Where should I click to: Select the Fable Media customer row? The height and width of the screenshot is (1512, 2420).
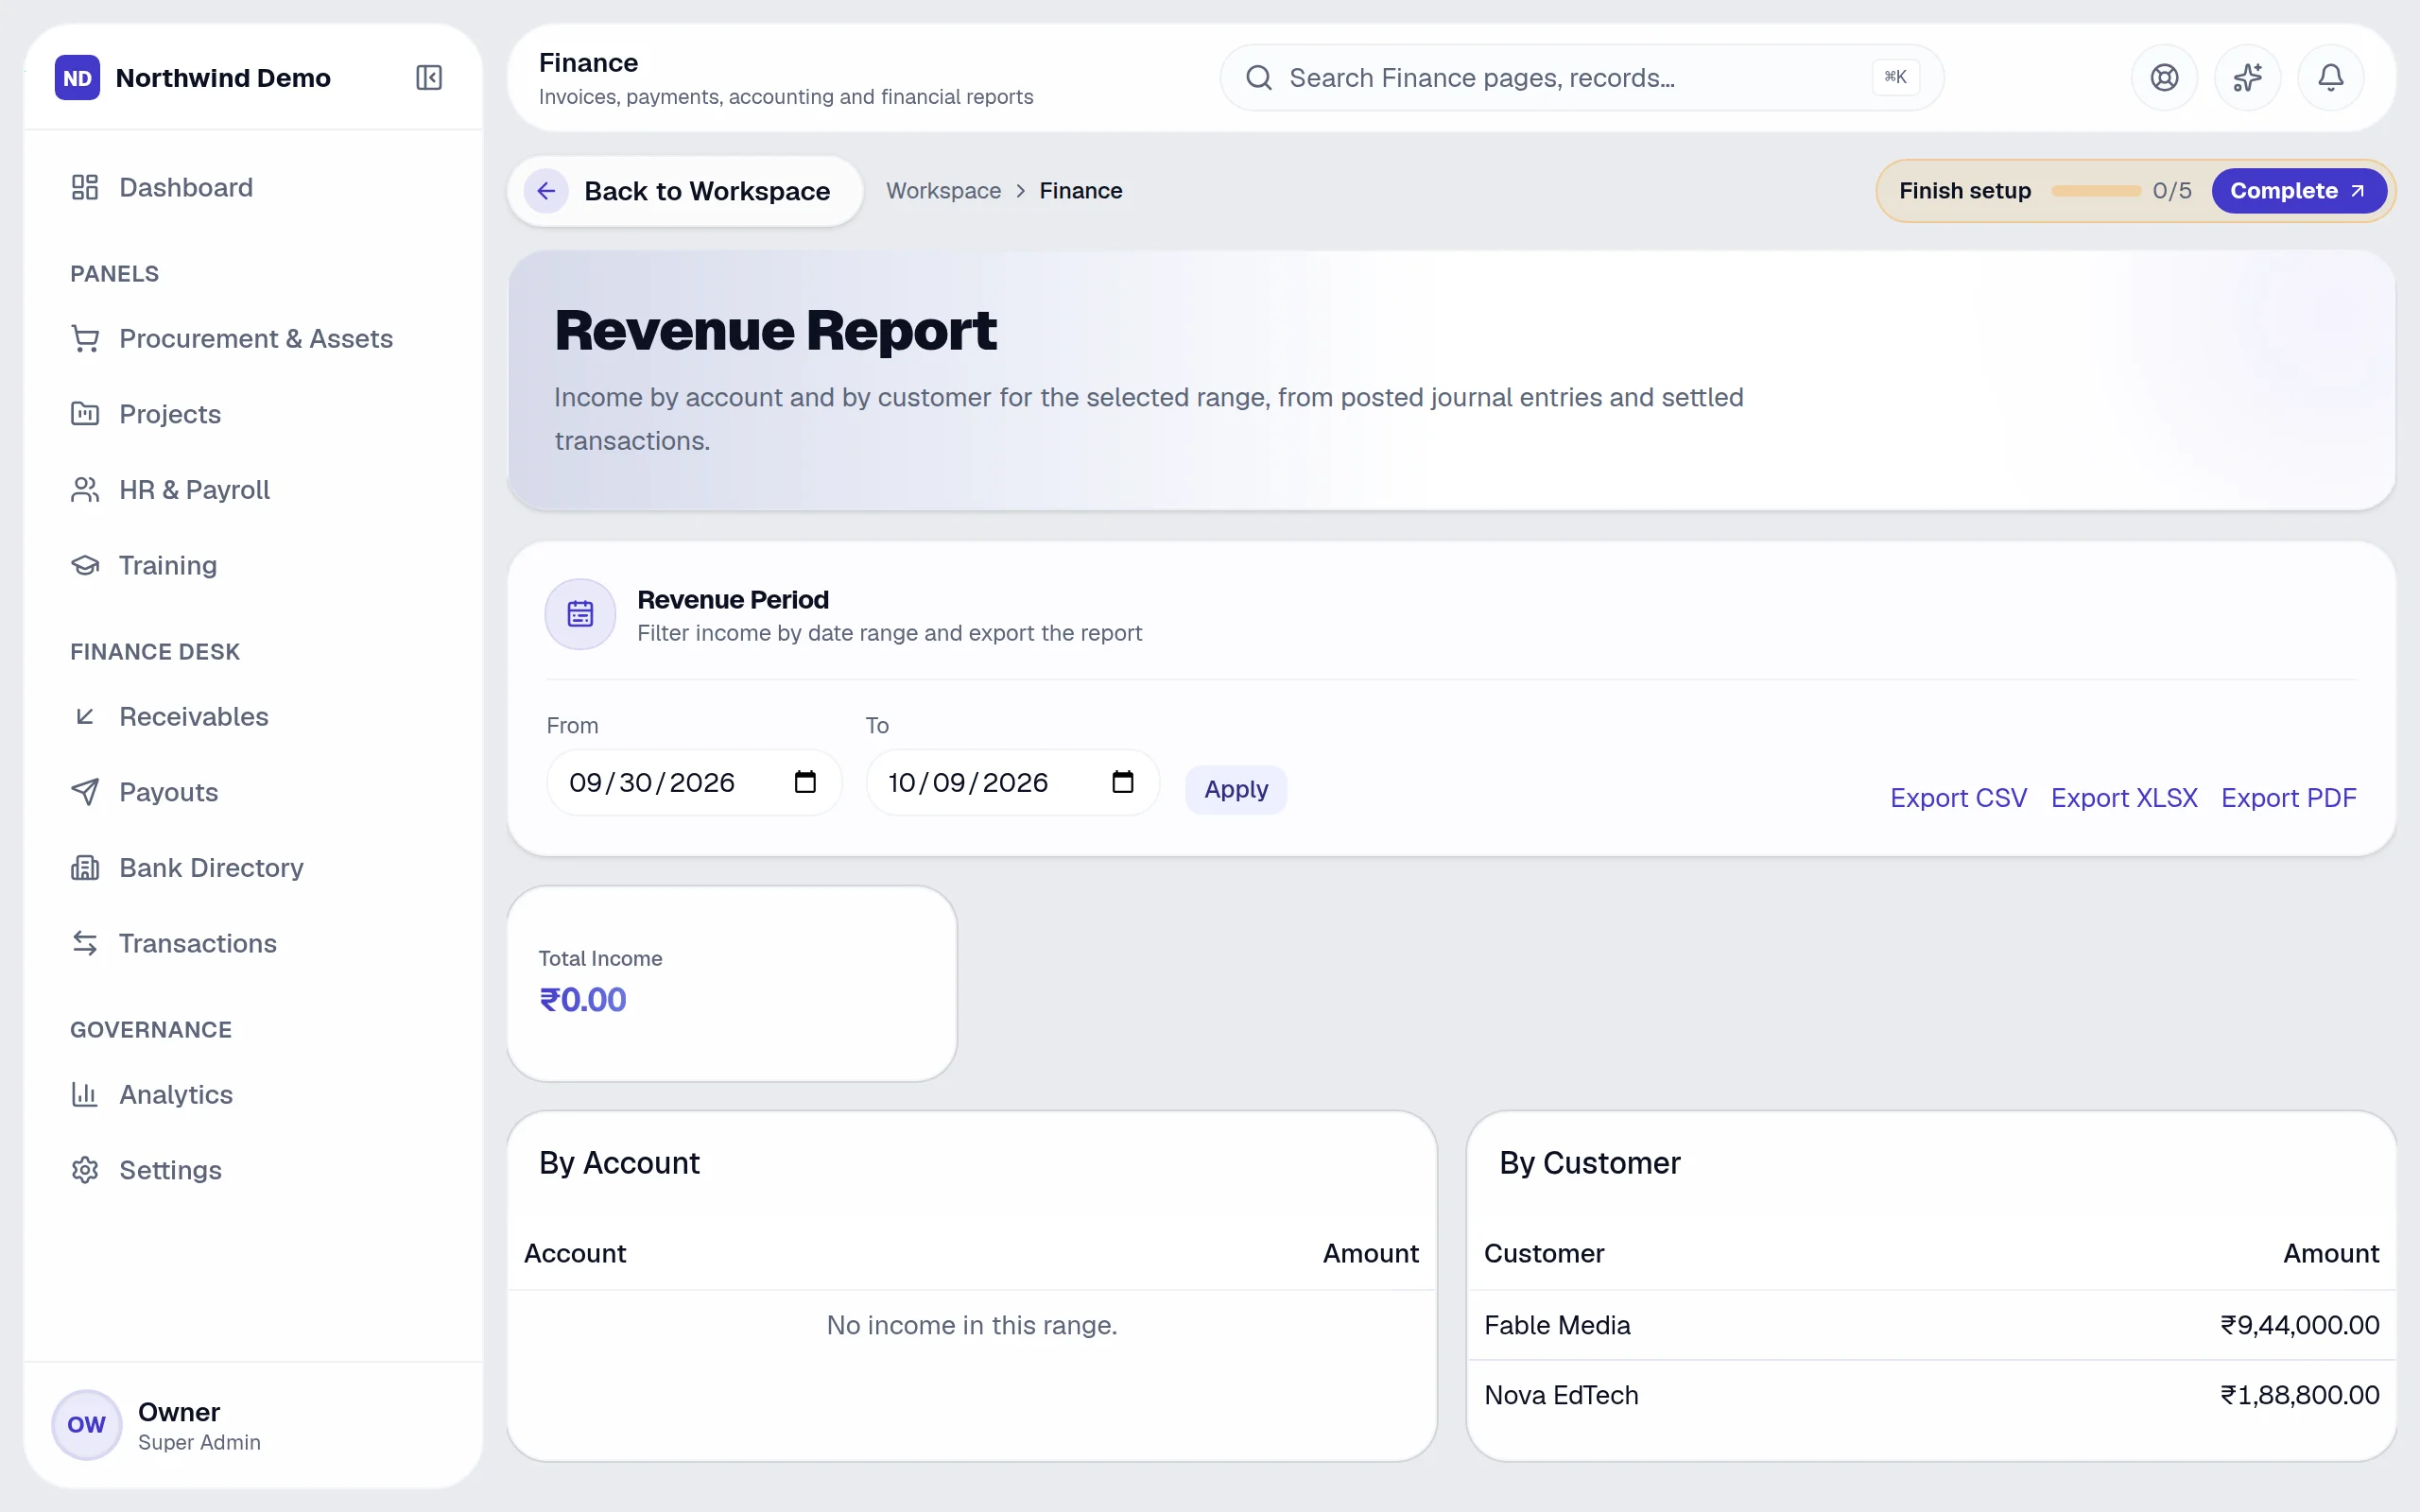point(1931,1325)
